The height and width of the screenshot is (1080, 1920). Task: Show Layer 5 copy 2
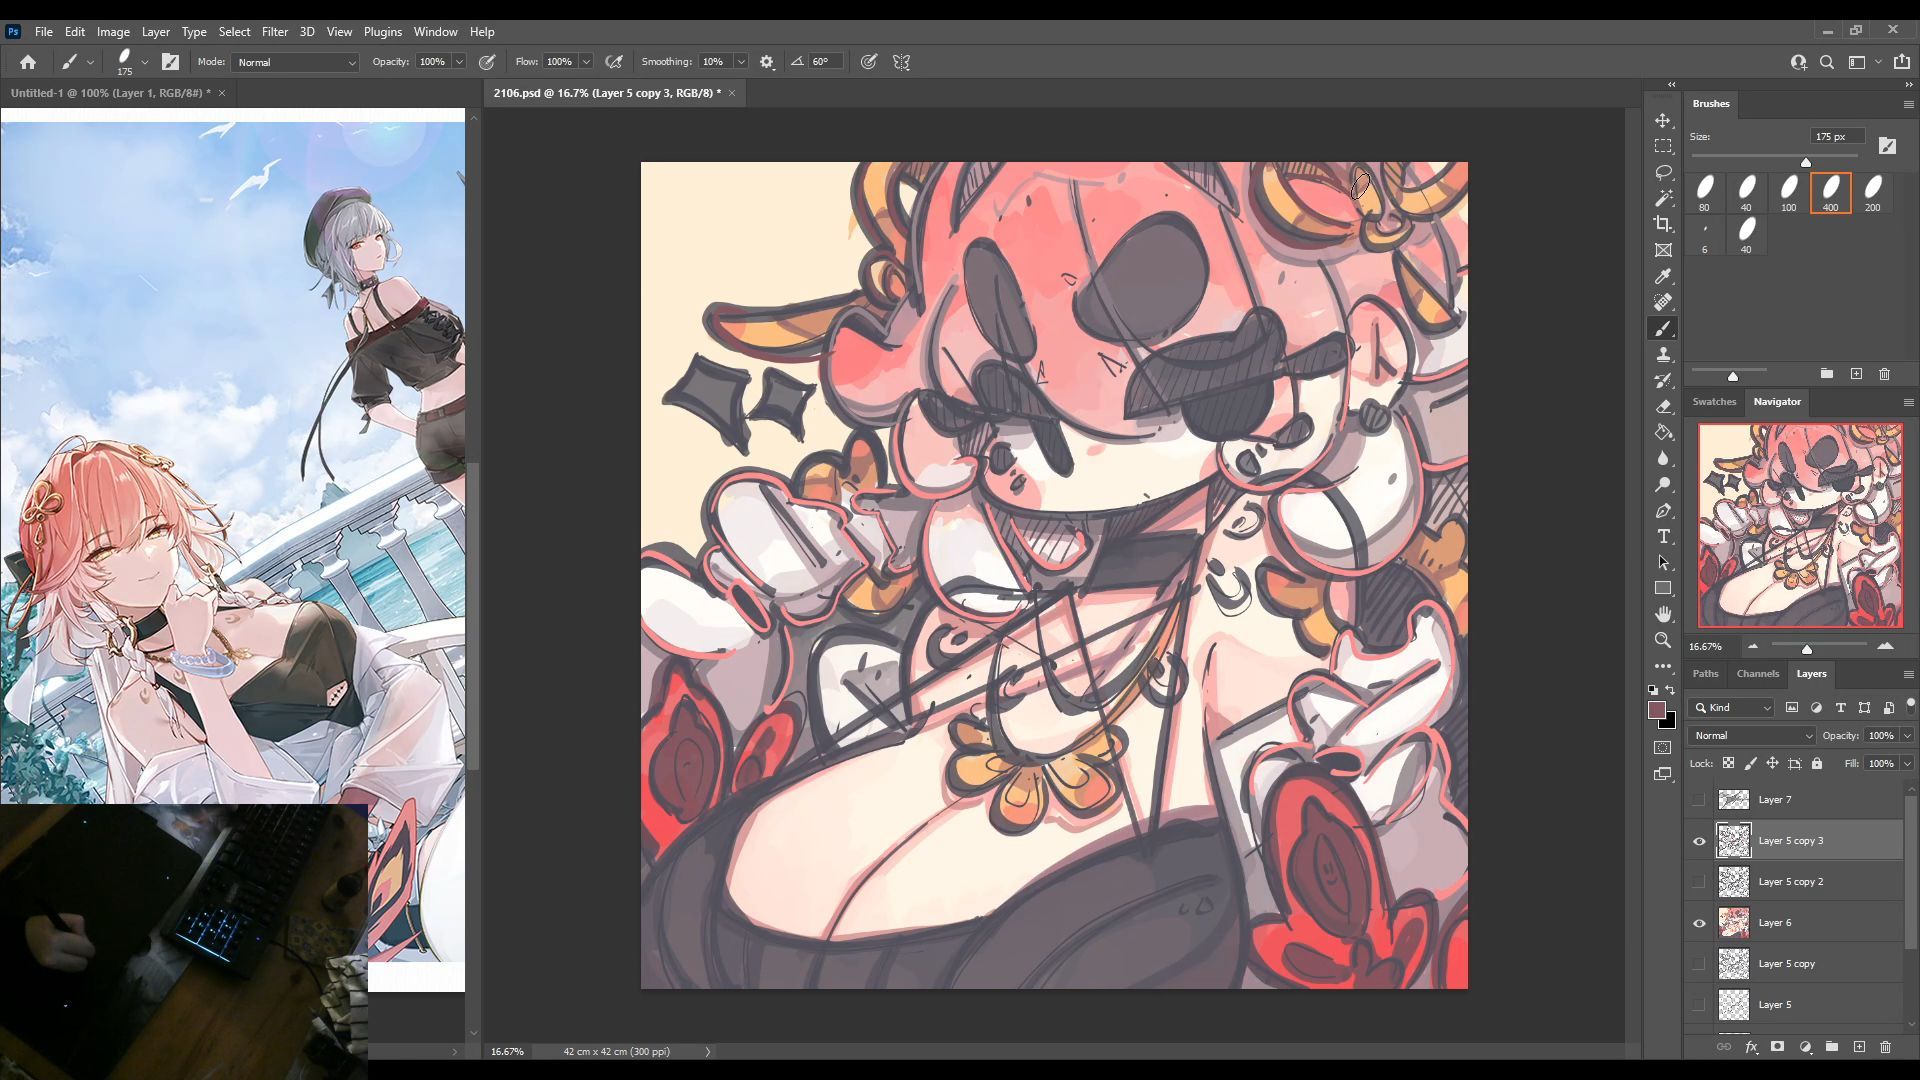point(1699,882)
